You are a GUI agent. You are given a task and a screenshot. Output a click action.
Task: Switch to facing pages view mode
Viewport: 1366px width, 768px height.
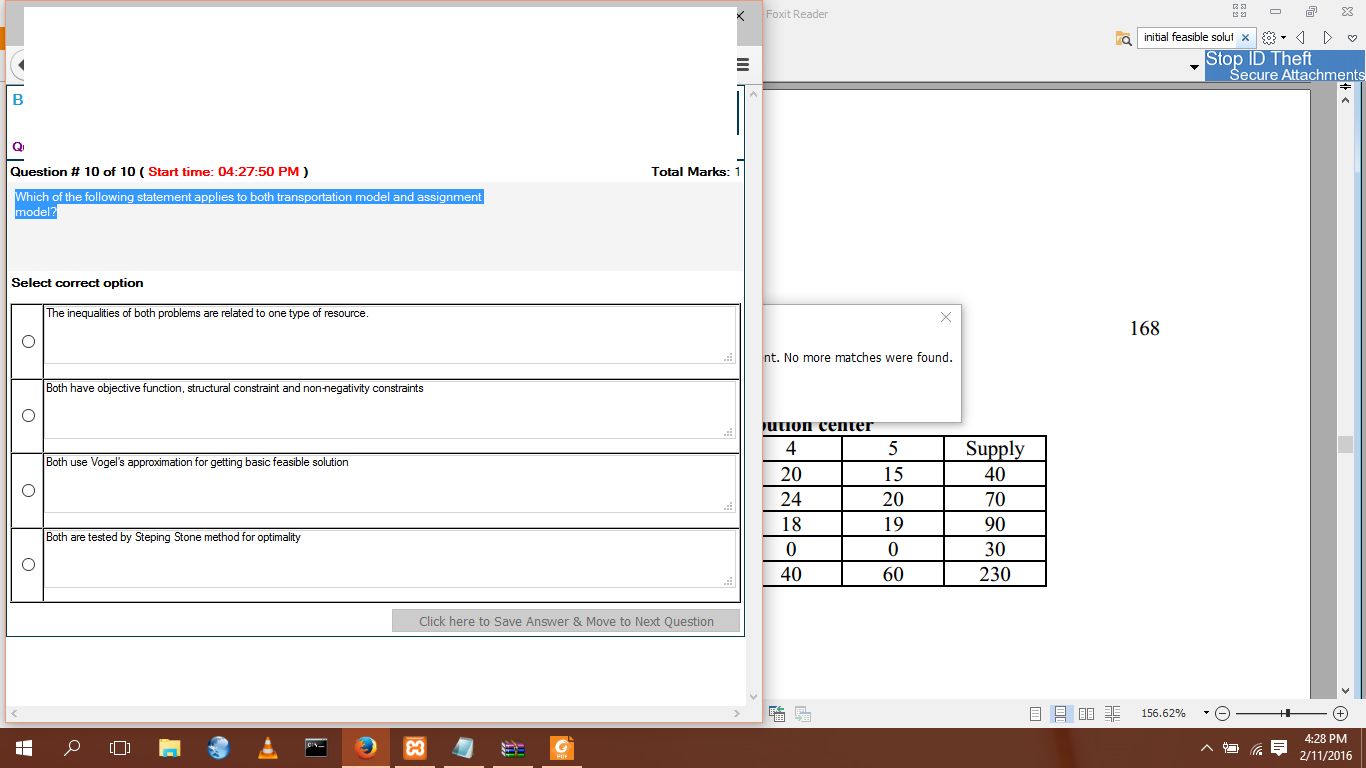1087,714
